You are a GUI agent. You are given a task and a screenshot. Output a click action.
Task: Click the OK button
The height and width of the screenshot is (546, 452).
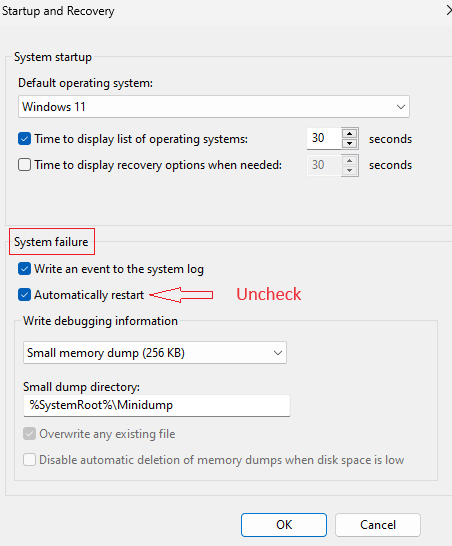click(x=284, y=525)
